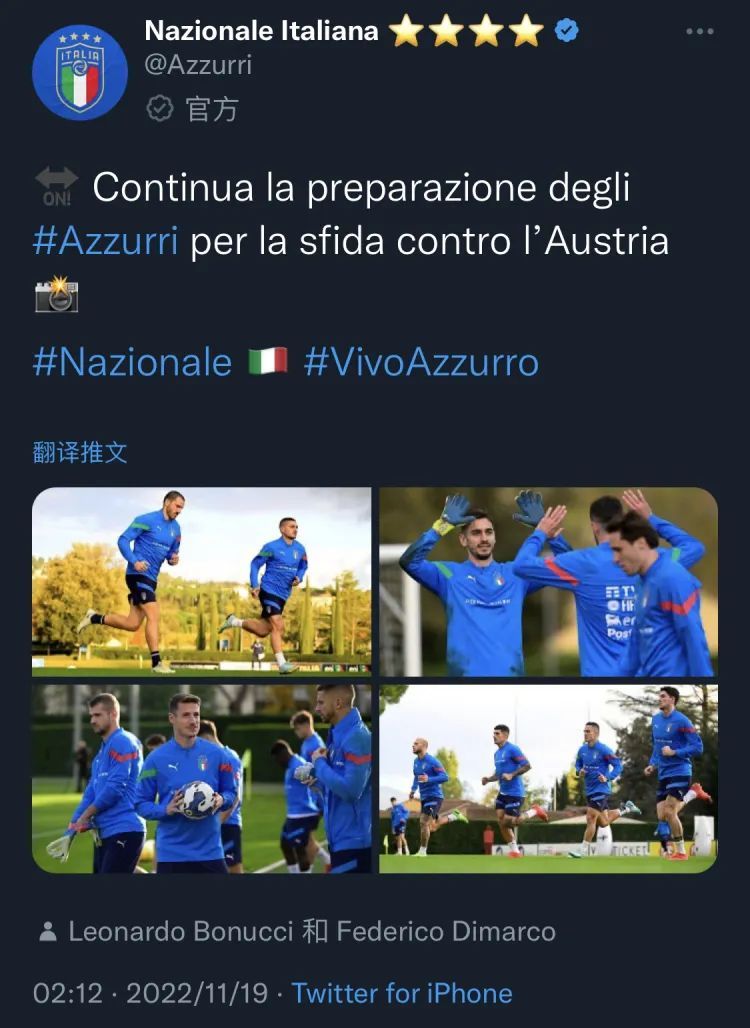Open the #Nazionale hashtag

click(x=132, y=362)
